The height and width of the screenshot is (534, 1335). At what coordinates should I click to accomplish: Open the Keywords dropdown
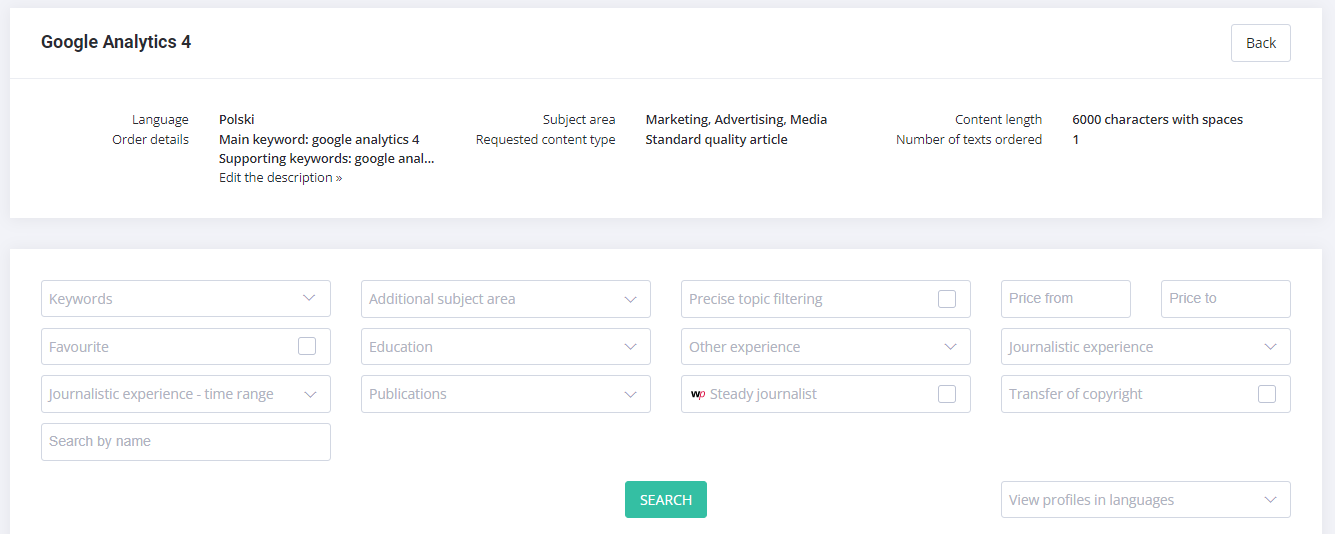(x=186, y=299)
